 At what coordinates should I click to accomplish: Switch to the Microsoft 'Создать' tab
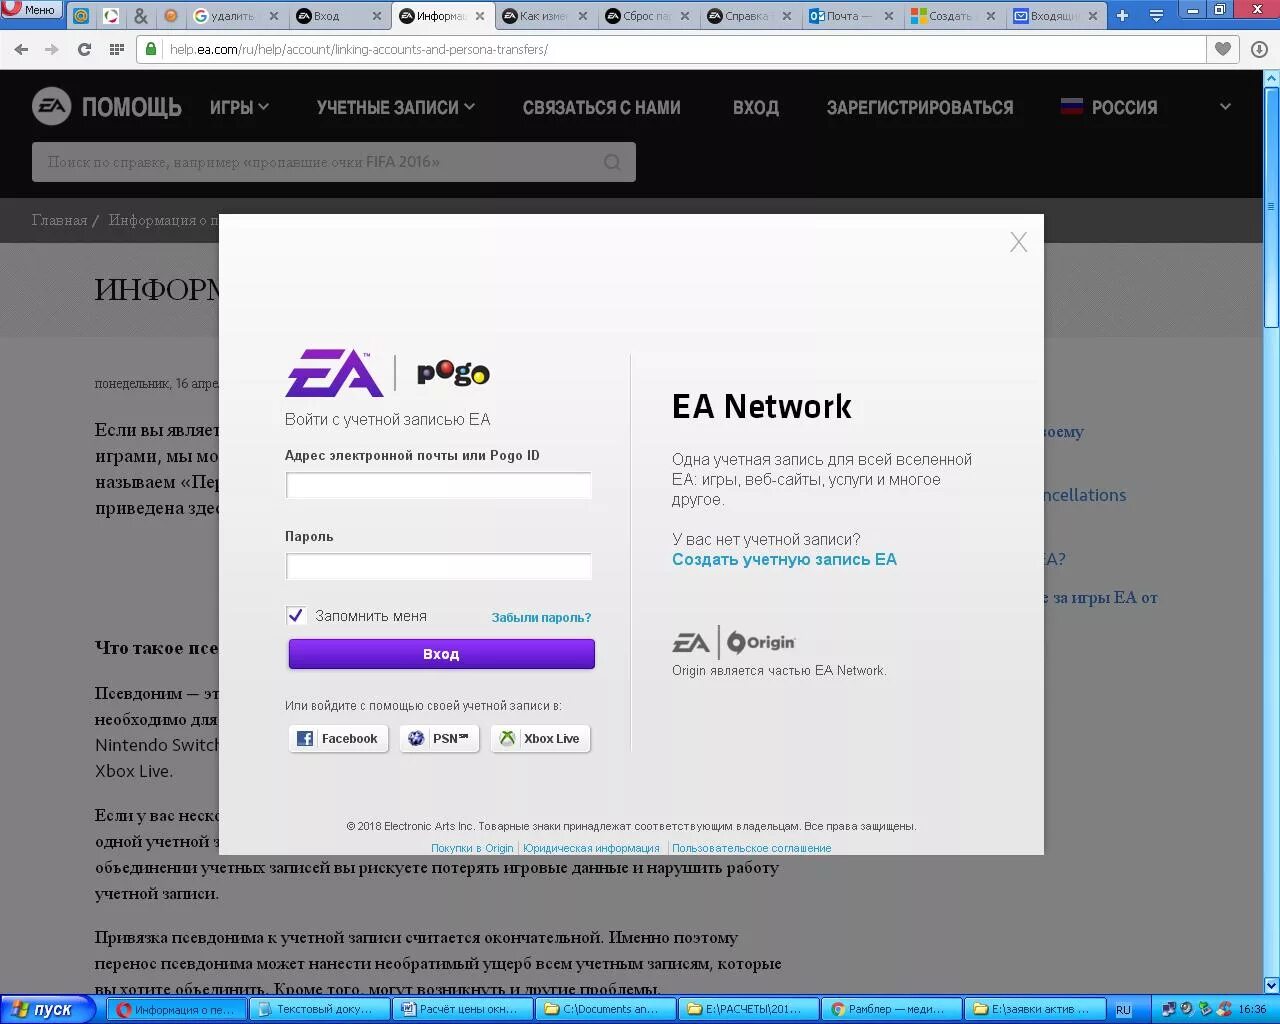pos(956,16)
